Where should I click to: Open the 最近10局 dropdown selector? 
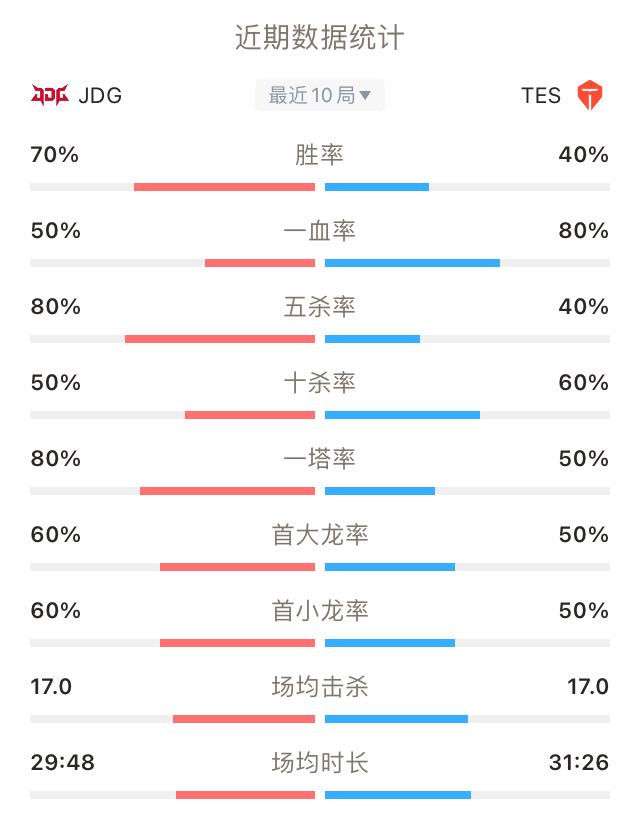point(320,95)
